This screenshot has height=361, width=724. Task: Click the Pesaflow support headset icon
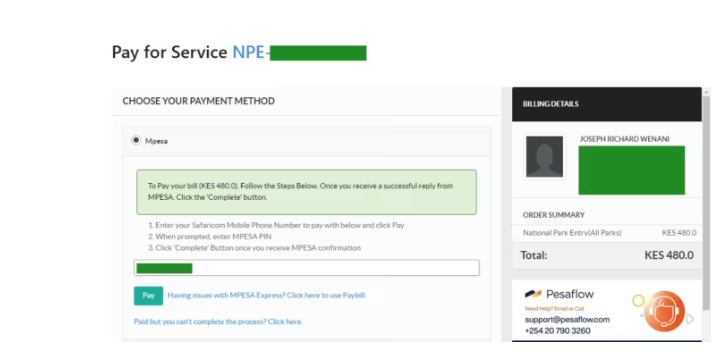click(x=664, y=312)
